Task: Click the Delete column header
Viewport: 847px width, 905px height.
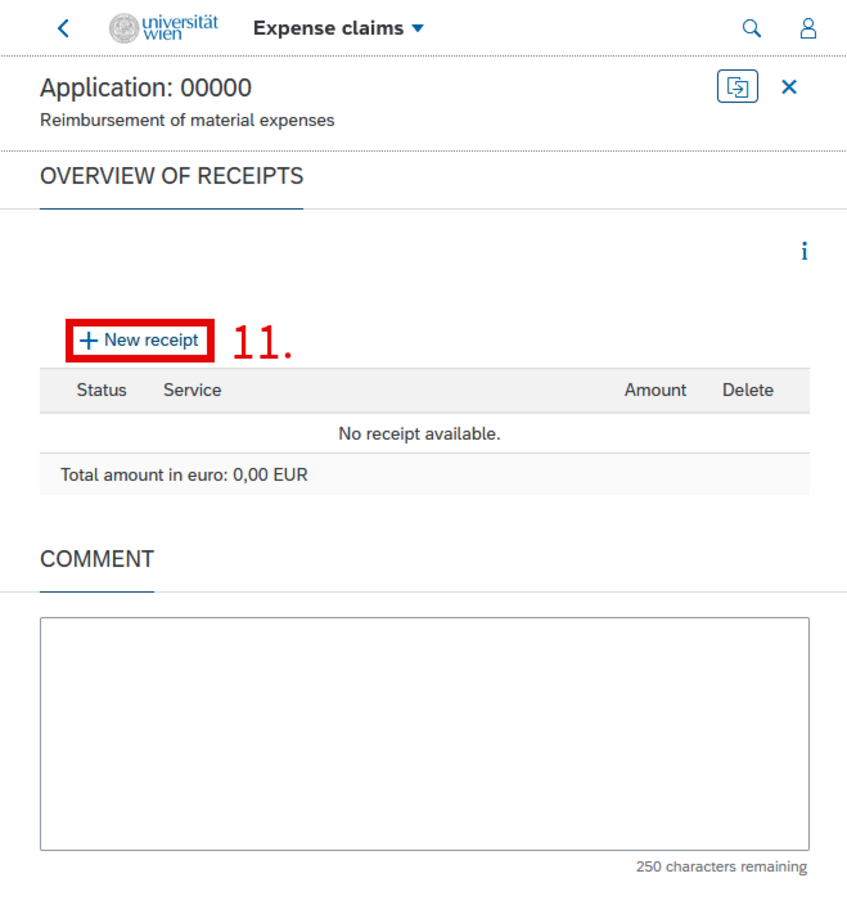Action: (x=748, y=390)
